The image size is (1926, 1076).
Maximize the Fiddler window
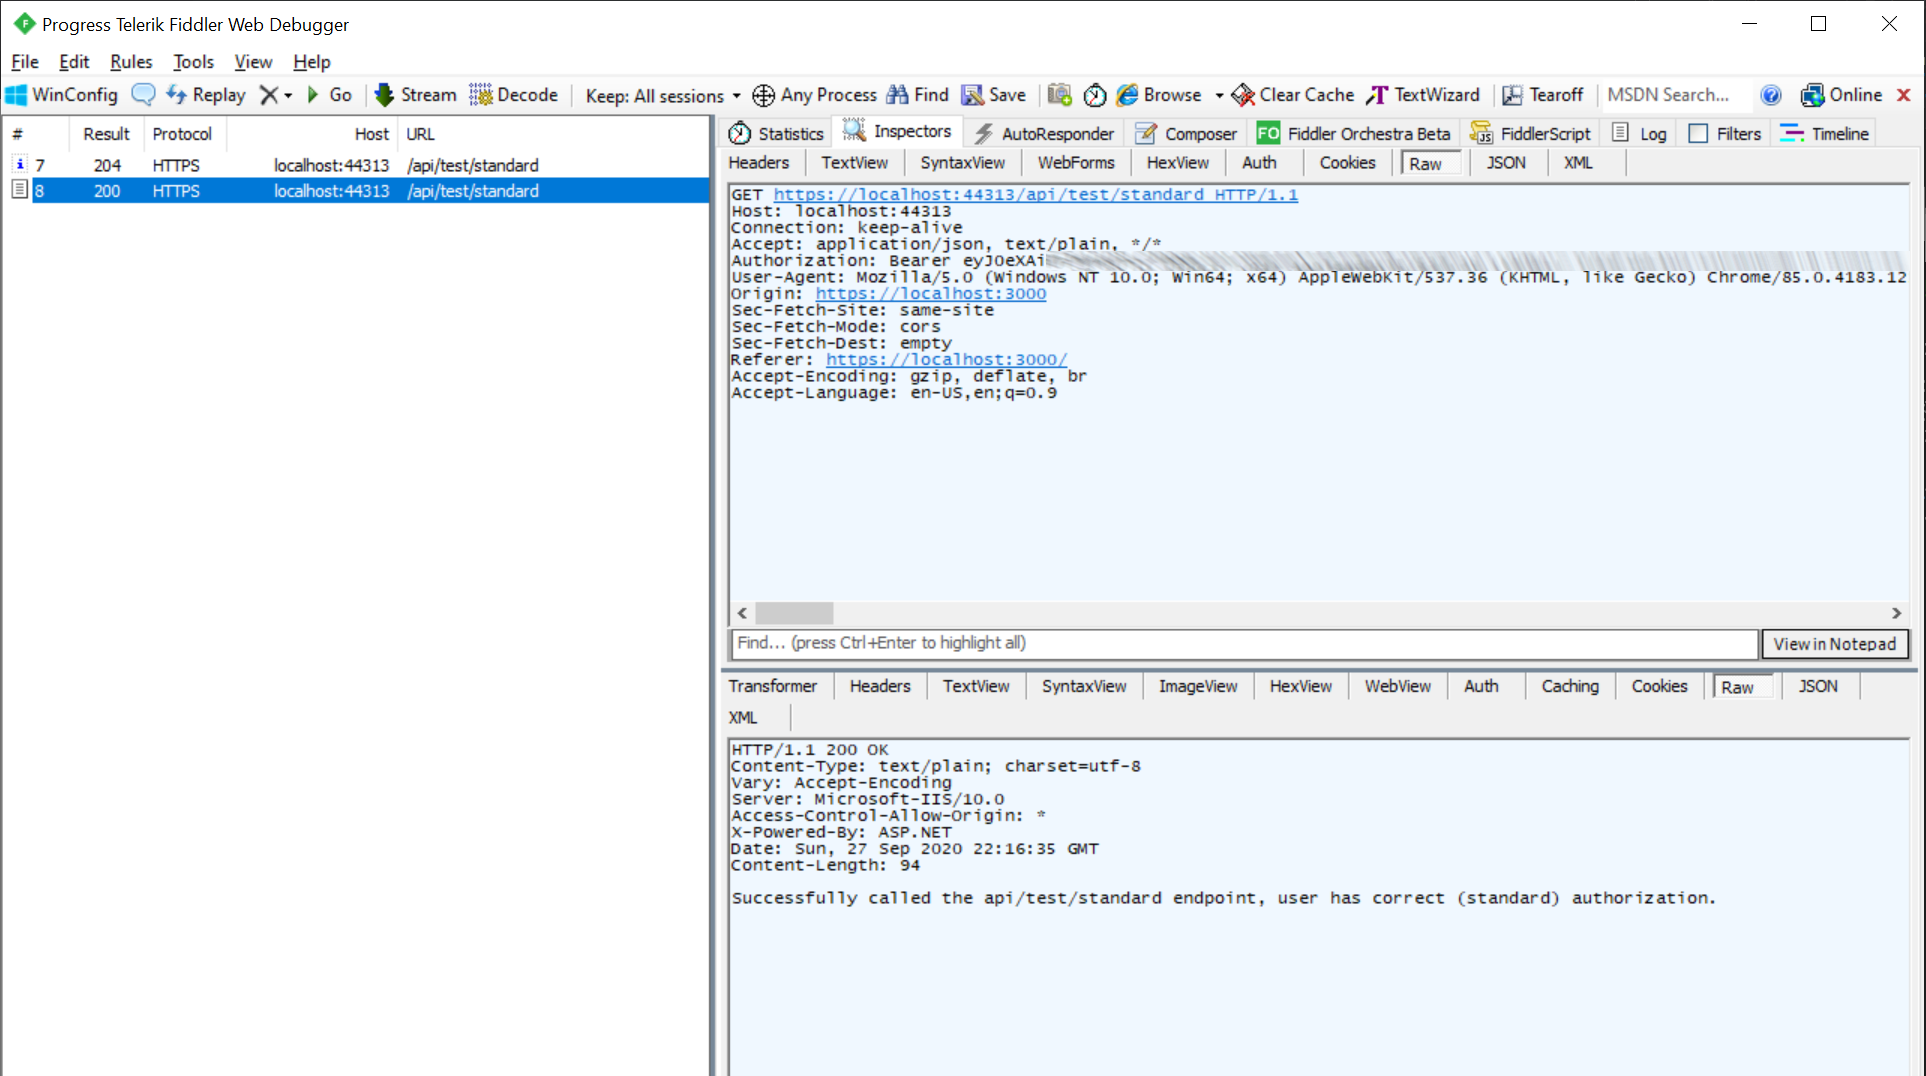click(x=1819, y=24)
